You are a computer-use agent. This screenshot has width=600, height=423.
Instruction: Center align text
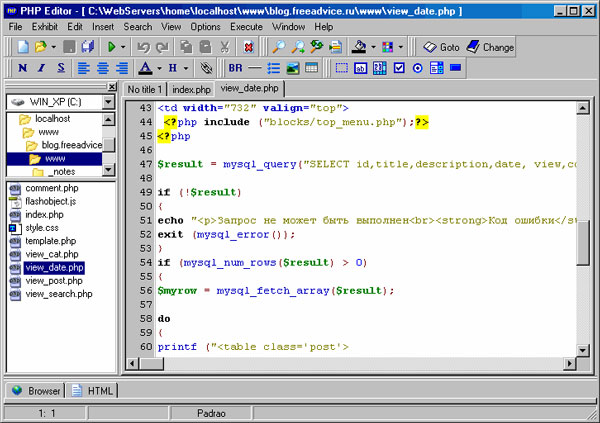pyautogui.click(x=103, y=68)
